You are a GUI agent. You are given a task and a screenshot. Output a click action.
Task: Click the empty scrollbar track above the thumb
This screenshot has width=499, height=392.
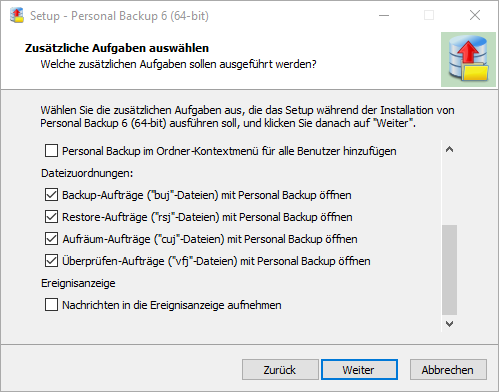(449, 191)
